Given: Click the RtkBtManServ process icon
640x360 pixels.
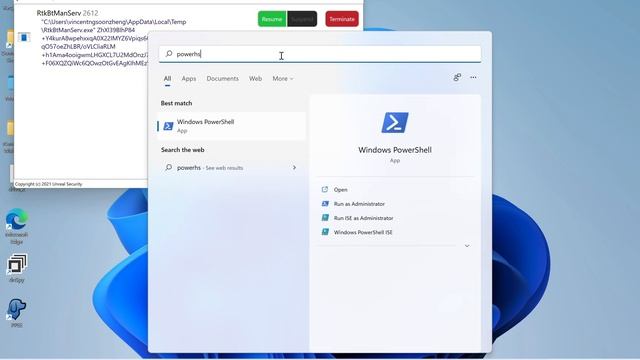Looking at the screenshot, I should [x=24, y=37].
